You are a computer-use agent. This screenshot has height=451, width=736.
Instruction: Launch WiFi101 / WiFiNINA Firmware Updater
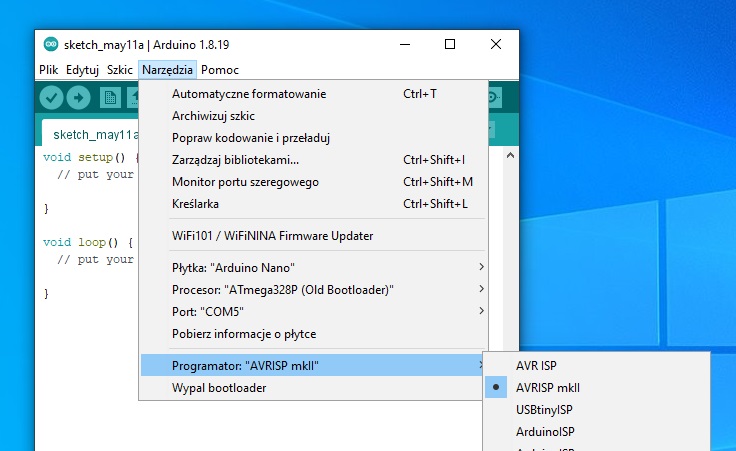click(x=314, y=236)
